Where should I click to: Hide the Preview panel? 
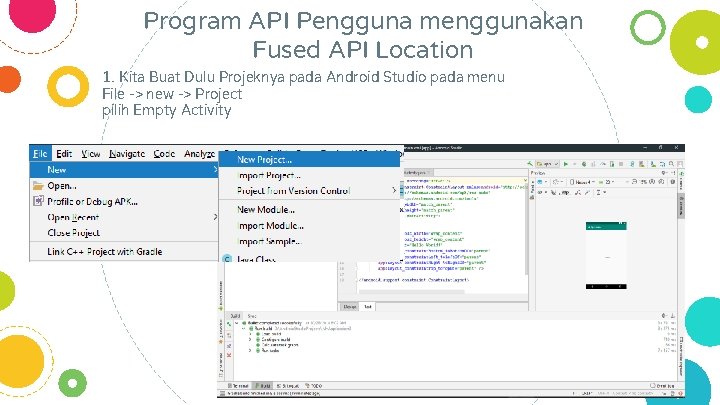(x=673, y=173)
